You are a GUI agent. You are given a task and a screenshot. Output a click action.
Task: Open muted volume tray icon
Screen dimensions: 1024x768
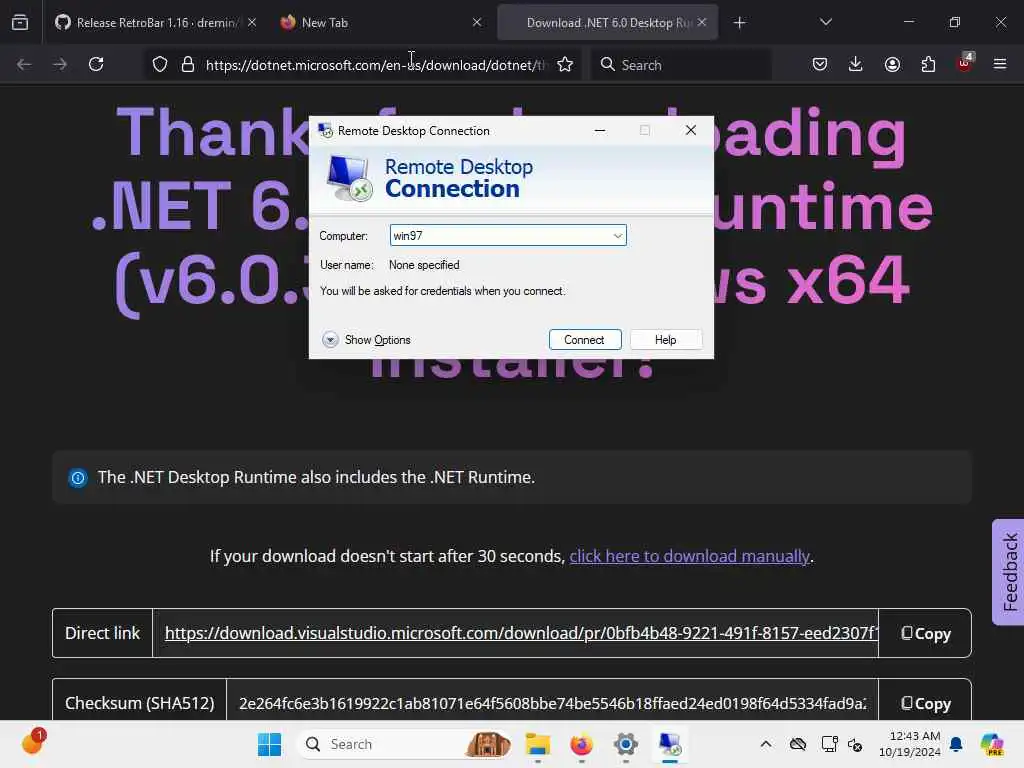(855, 744)
